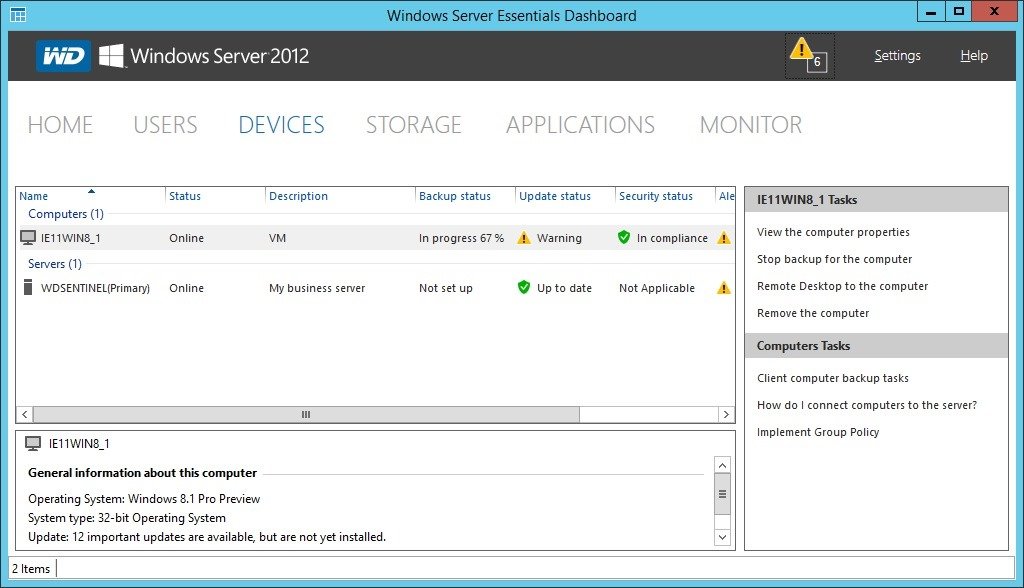Click the WD logo in the header
The height and width of the screenshot is (588, 1024).
[x=63, y=56]
